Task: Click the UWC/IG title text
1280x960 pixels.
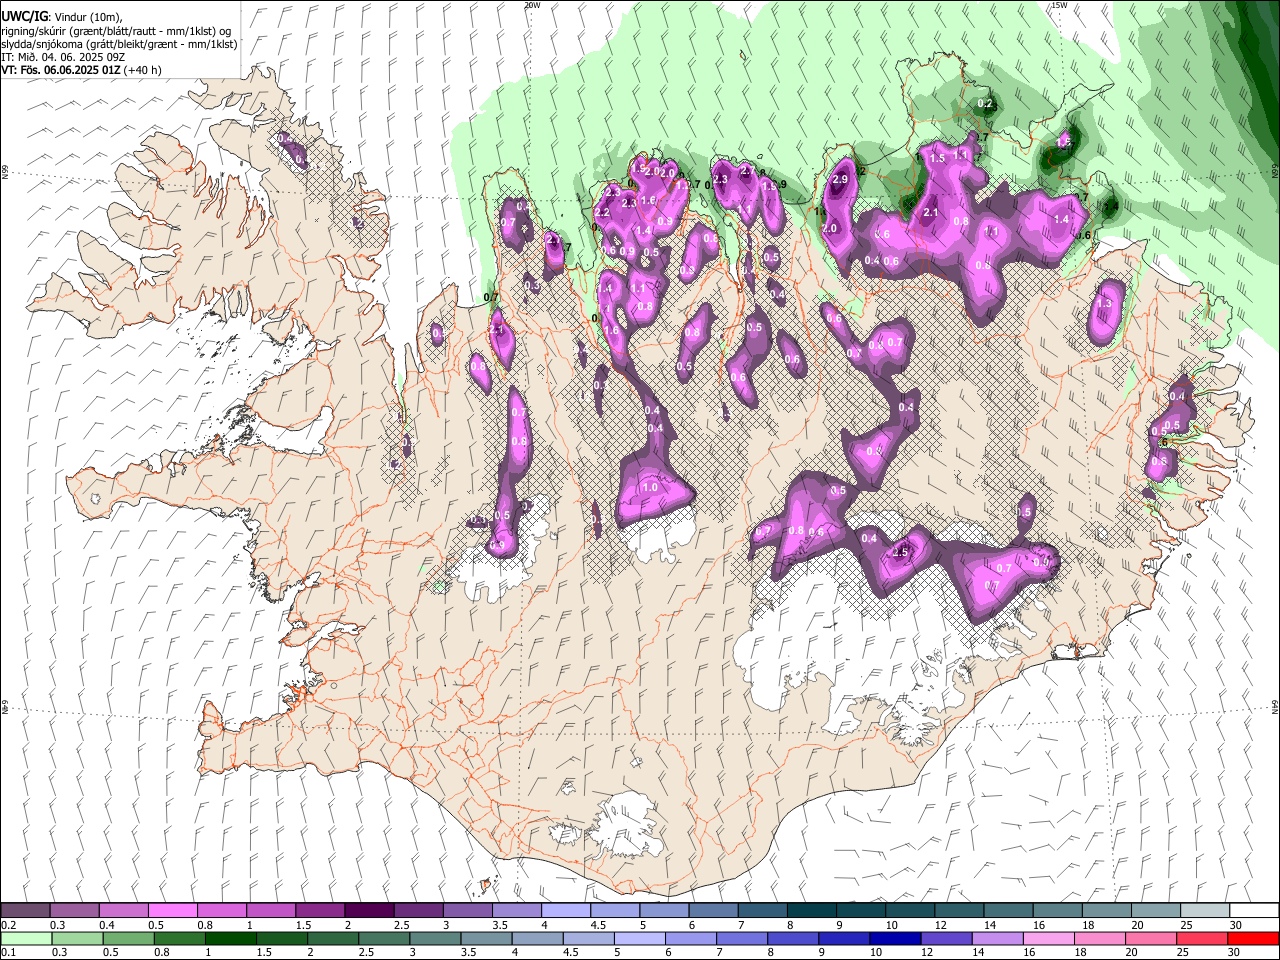Action: coord(24,16)
